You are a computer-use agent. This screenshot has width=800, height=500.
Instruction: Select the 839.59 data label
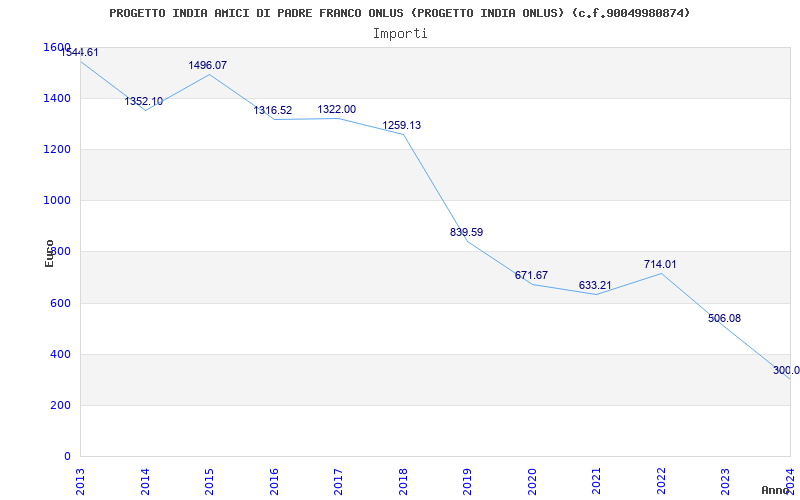tap(466, 232)
